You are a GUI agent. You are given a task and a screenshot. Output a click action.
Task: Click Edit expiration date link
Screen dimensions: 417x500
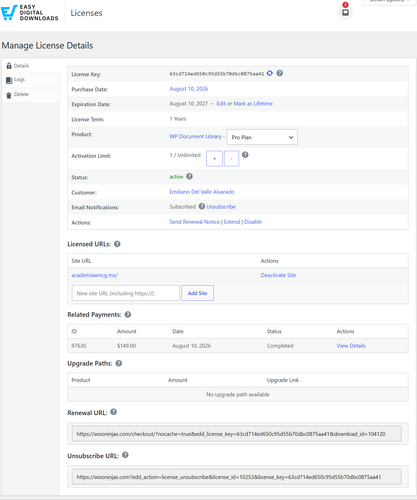(x=221, y=104)
